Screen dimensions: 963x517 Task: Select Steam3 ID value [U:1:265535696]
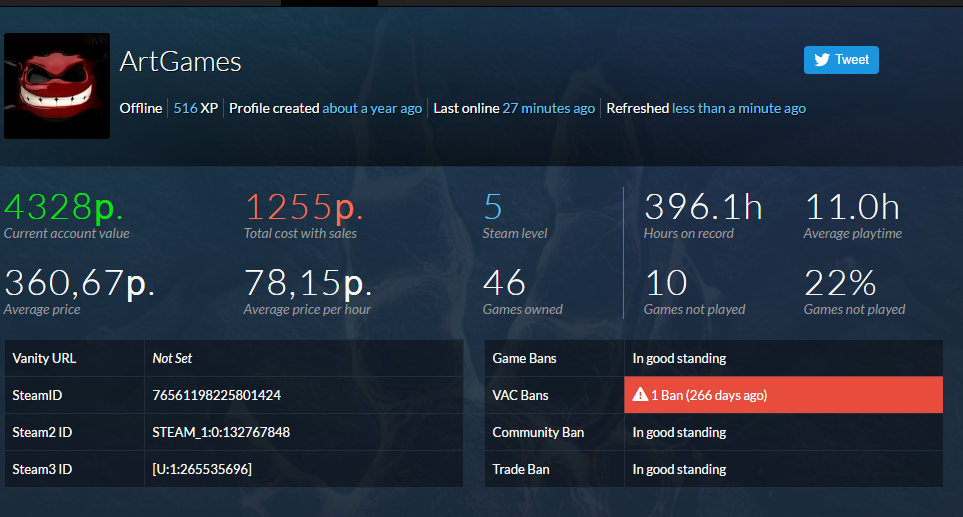tap(202, 469)
